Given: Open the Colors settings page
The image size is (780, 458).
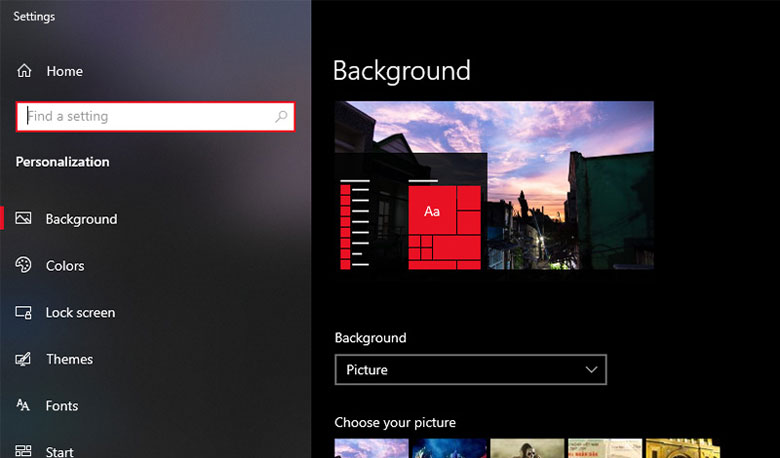Looking at the screenshot, I should (65, 266).
